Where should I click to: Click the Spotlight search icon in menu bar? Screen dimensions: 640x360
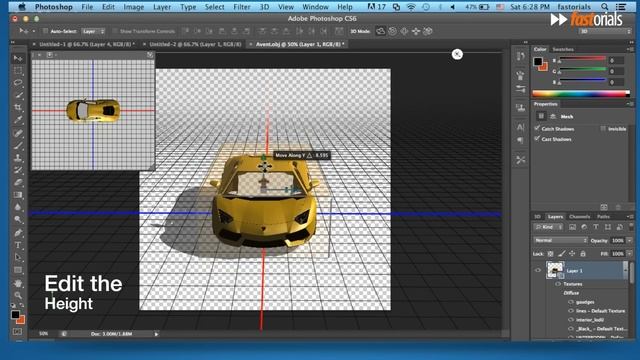coord(605,7)
